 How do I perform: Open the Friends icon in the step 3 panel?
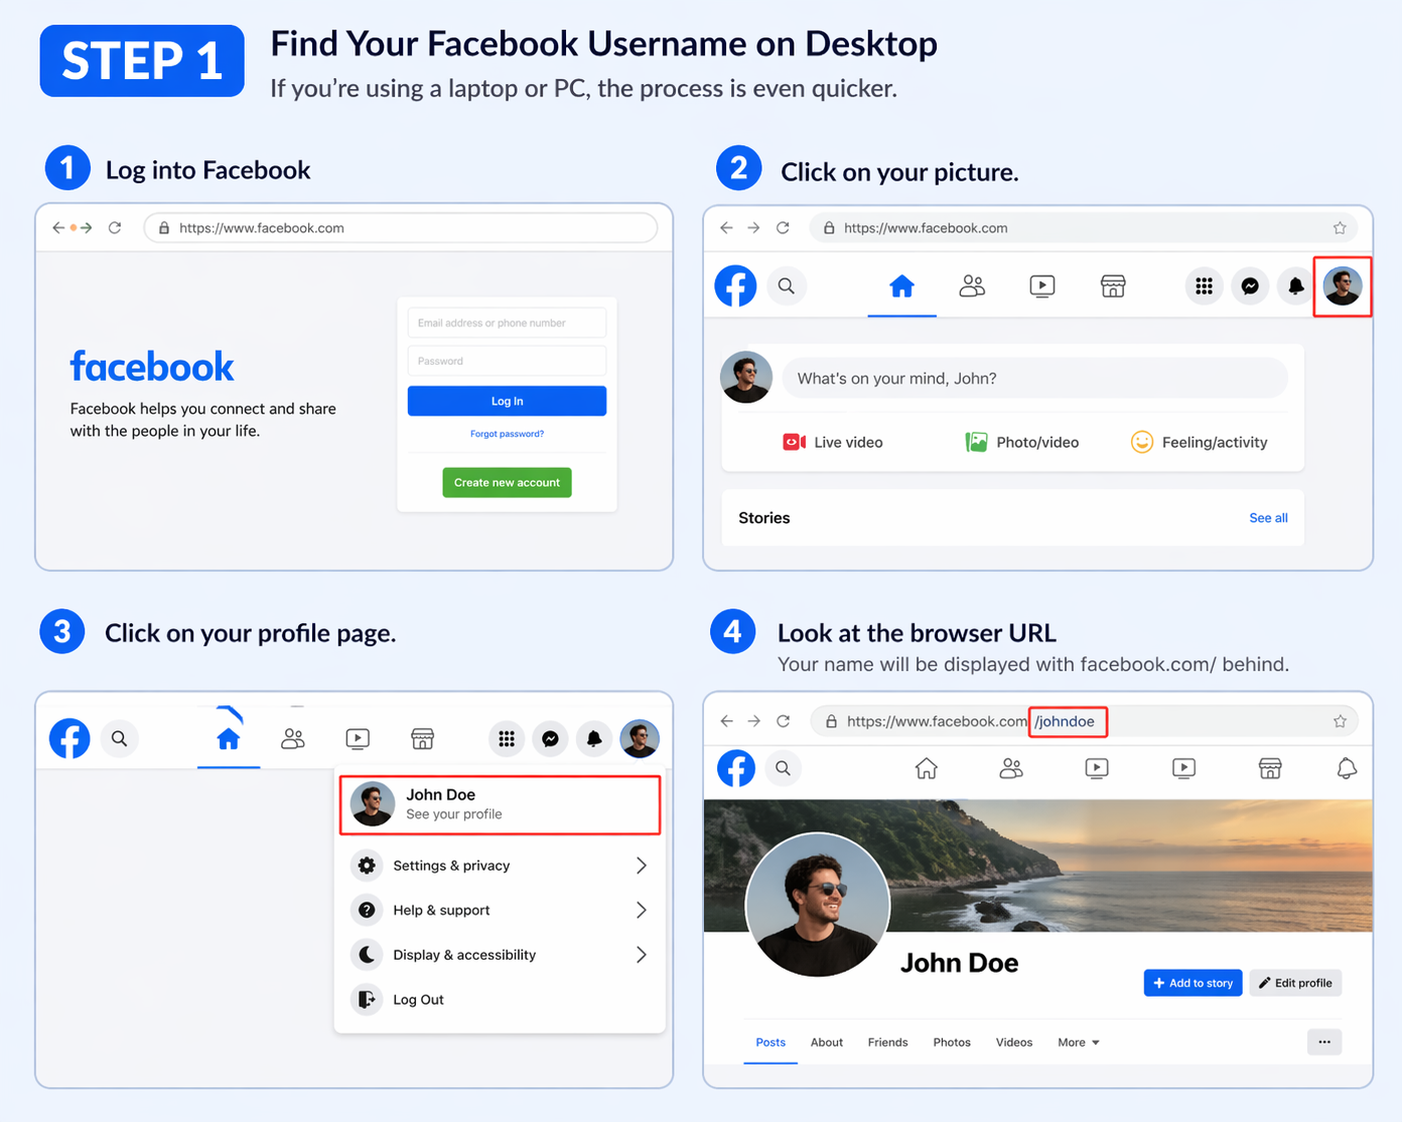pos(293,739)
